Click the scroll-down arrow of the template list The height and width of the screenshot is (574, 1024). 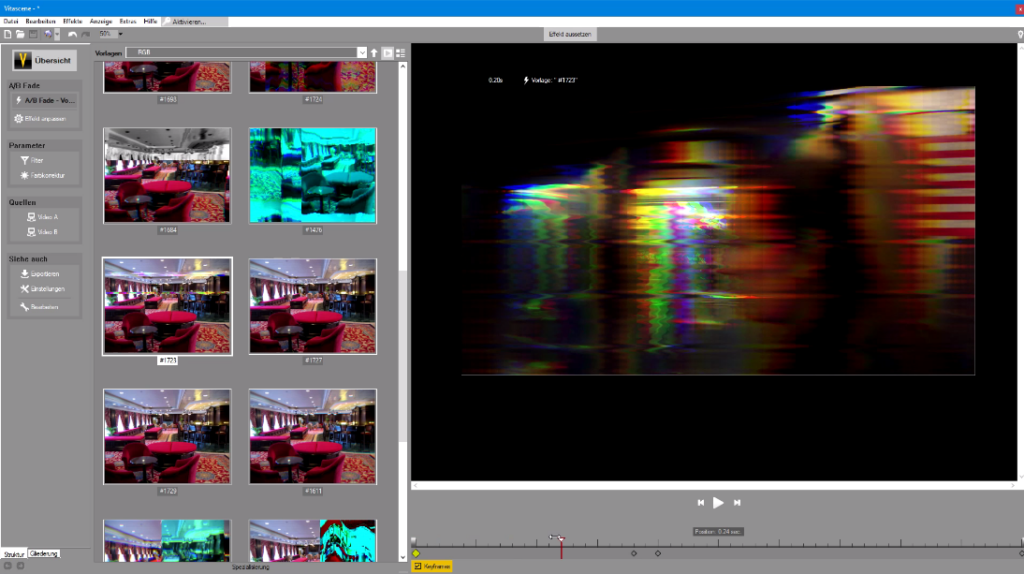point(402,557)
